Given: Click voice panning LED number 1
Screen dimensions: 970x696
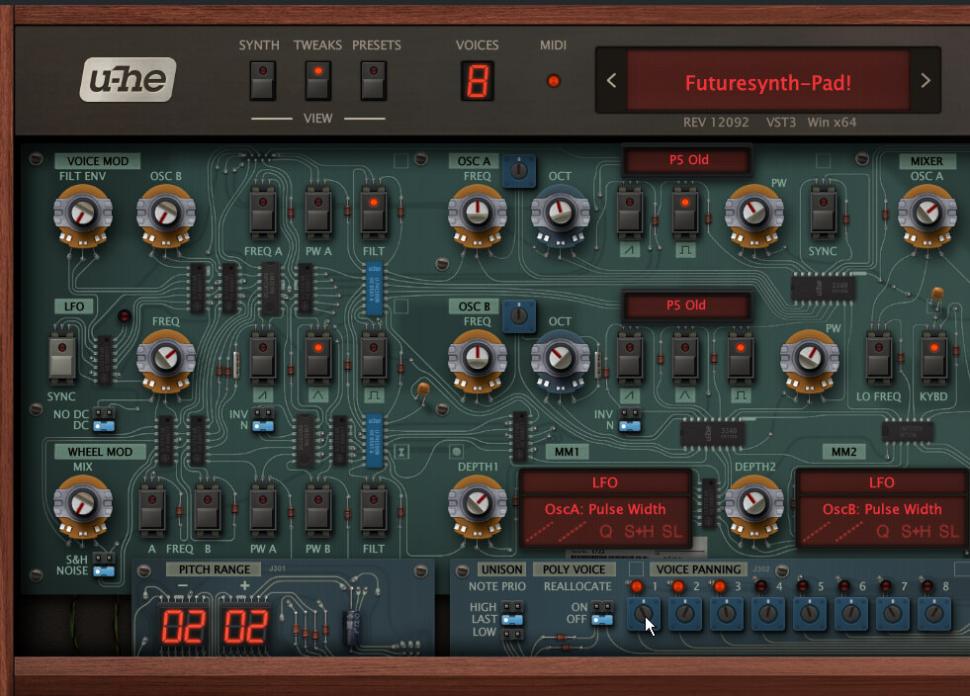Looking at the screenshot, I should click(x=636, y=586).
